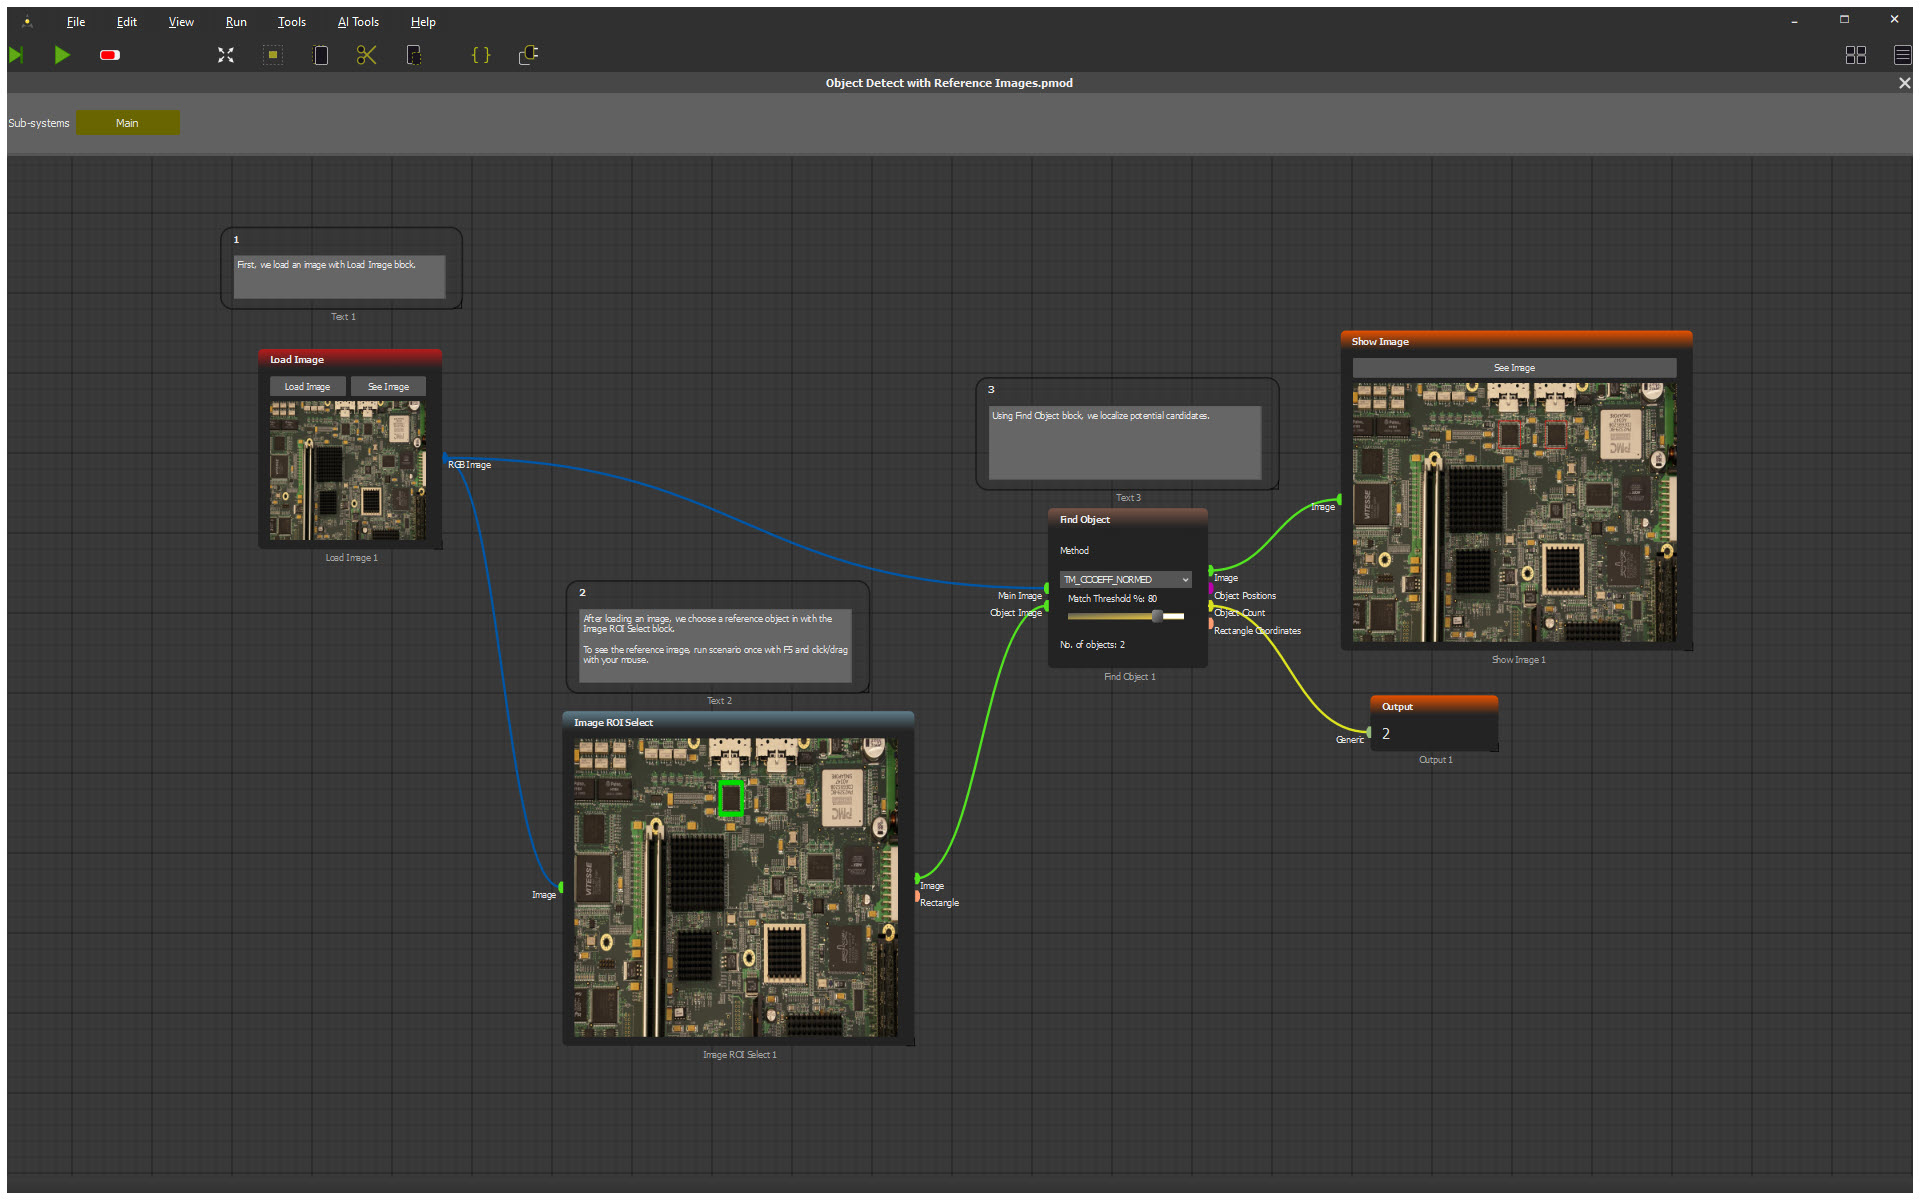Click the Load Image button in Load Image block
The height and width of the screenshot is (1200, 1920).
coord(307,386)
